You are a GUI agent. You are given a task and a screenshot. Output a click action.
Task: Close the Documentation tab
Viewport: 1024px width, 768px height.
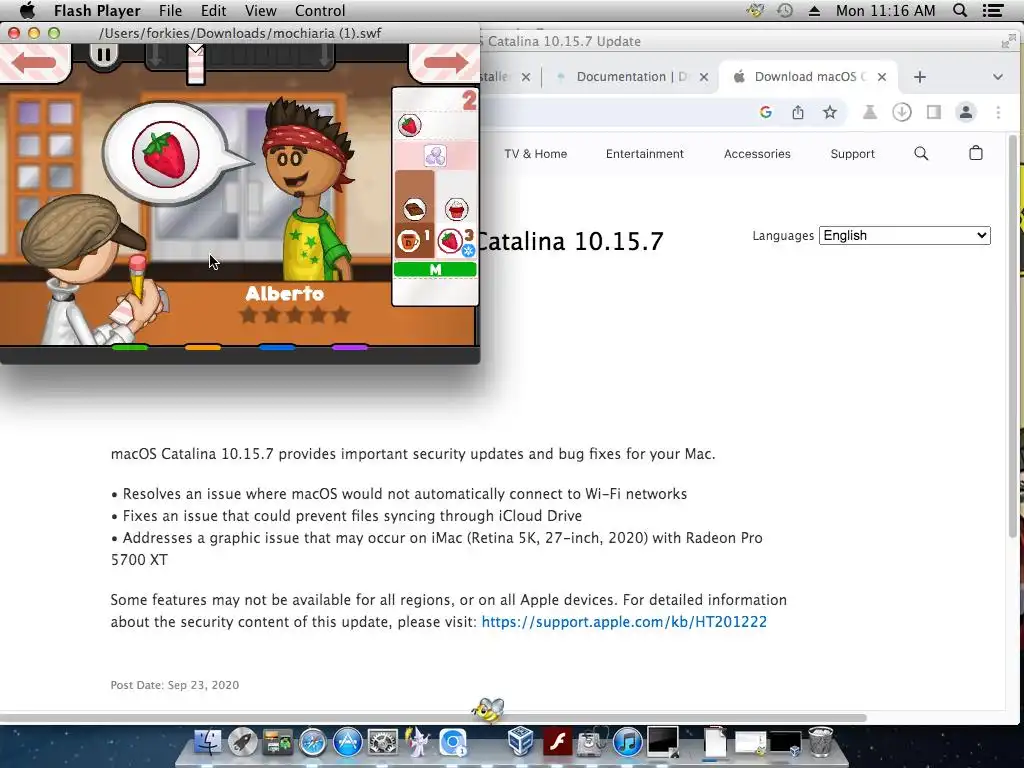click(704, 76)
